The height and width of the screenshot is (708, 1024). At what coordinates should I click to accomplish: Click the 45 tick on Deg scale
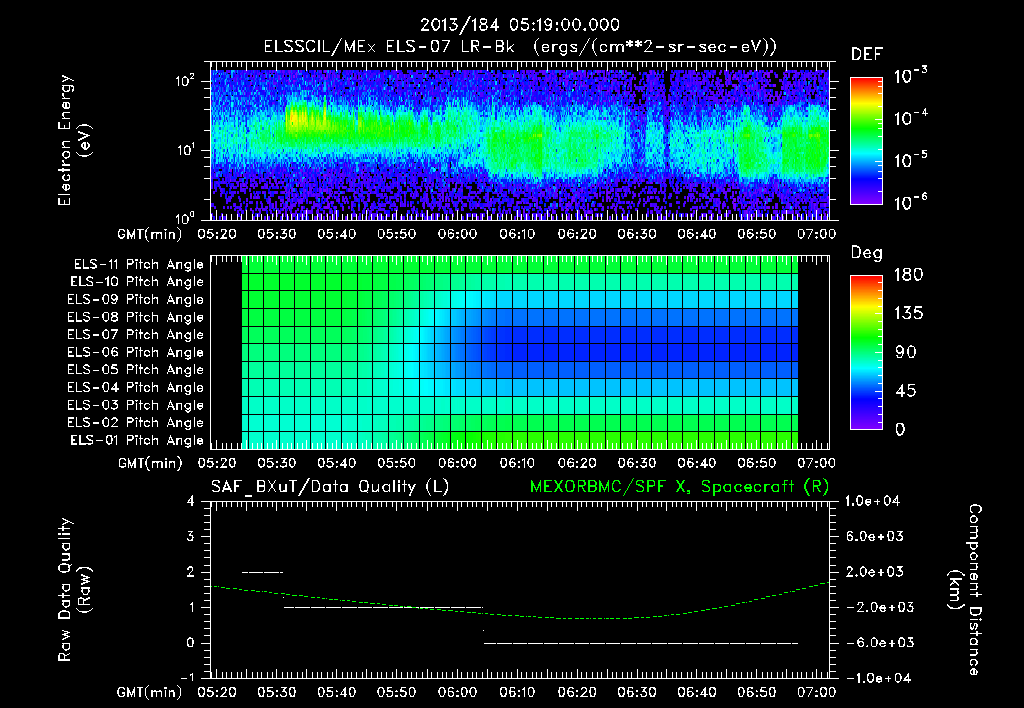[x=904, y=391]
